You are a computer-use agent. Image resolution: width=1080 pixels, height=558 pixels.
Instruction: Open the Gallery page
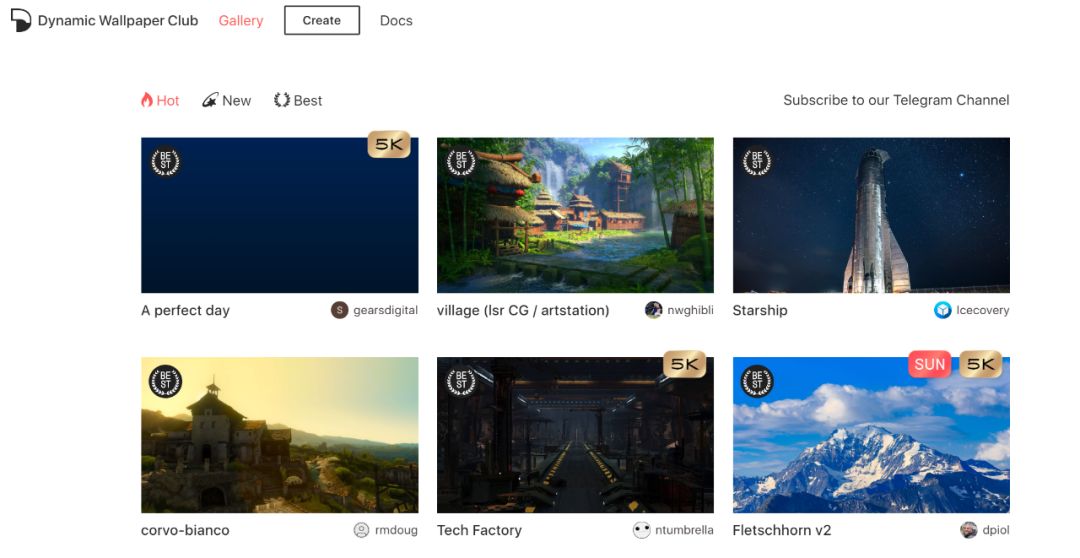[x=241, y=21]
